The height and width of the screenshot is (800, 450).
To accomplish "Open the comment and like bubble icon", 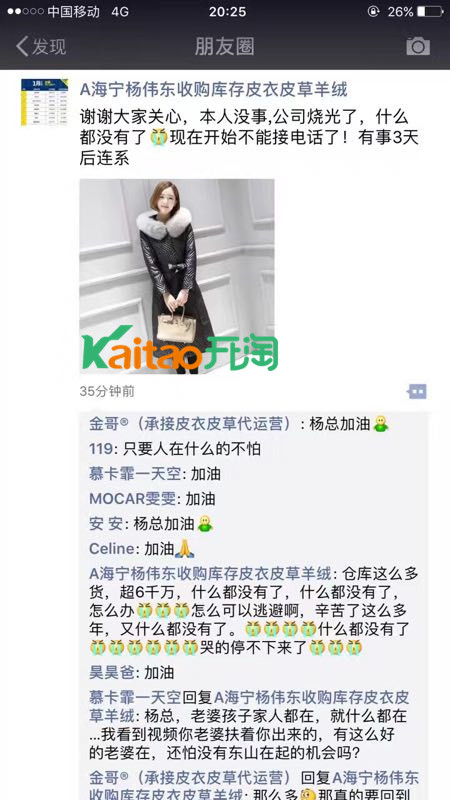I will [x=417, y=392].
